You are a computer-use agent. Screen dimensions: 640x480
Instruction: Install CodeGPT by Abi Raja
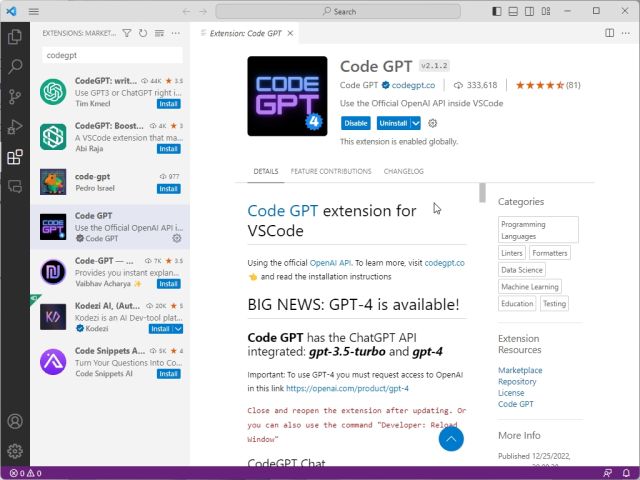click(x=169, y=149)
